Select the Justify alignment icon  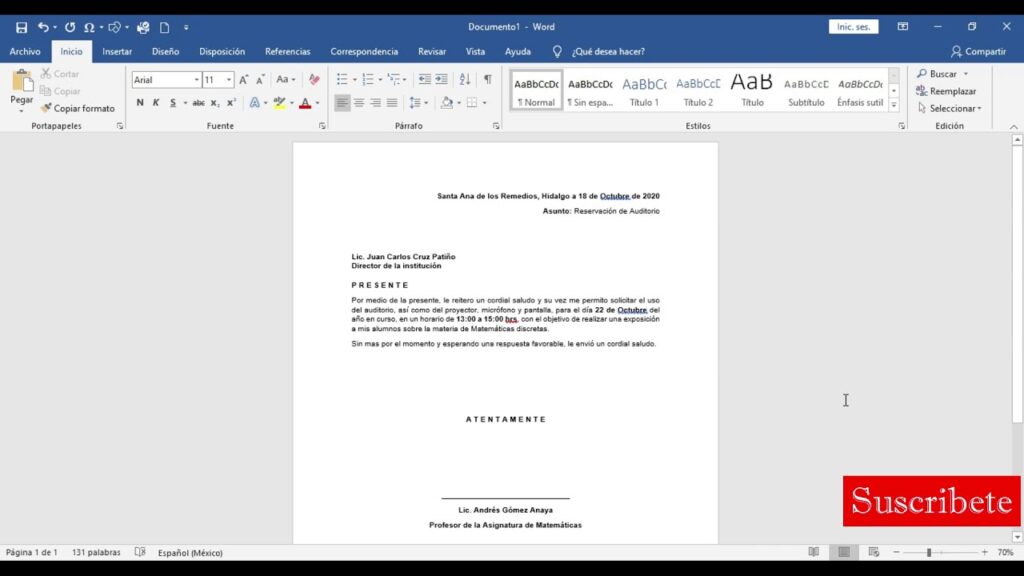392,103
